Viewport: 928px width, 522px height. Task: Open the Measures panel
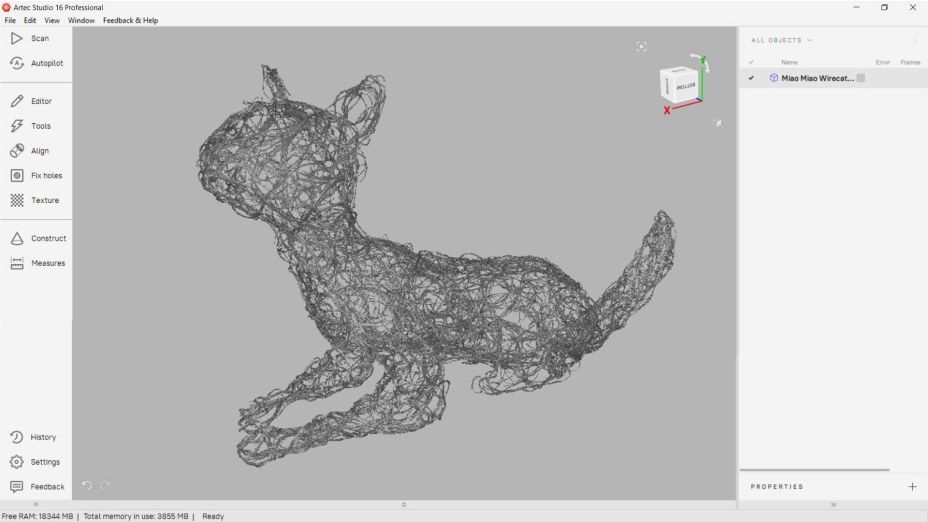[x=36, y=263]
